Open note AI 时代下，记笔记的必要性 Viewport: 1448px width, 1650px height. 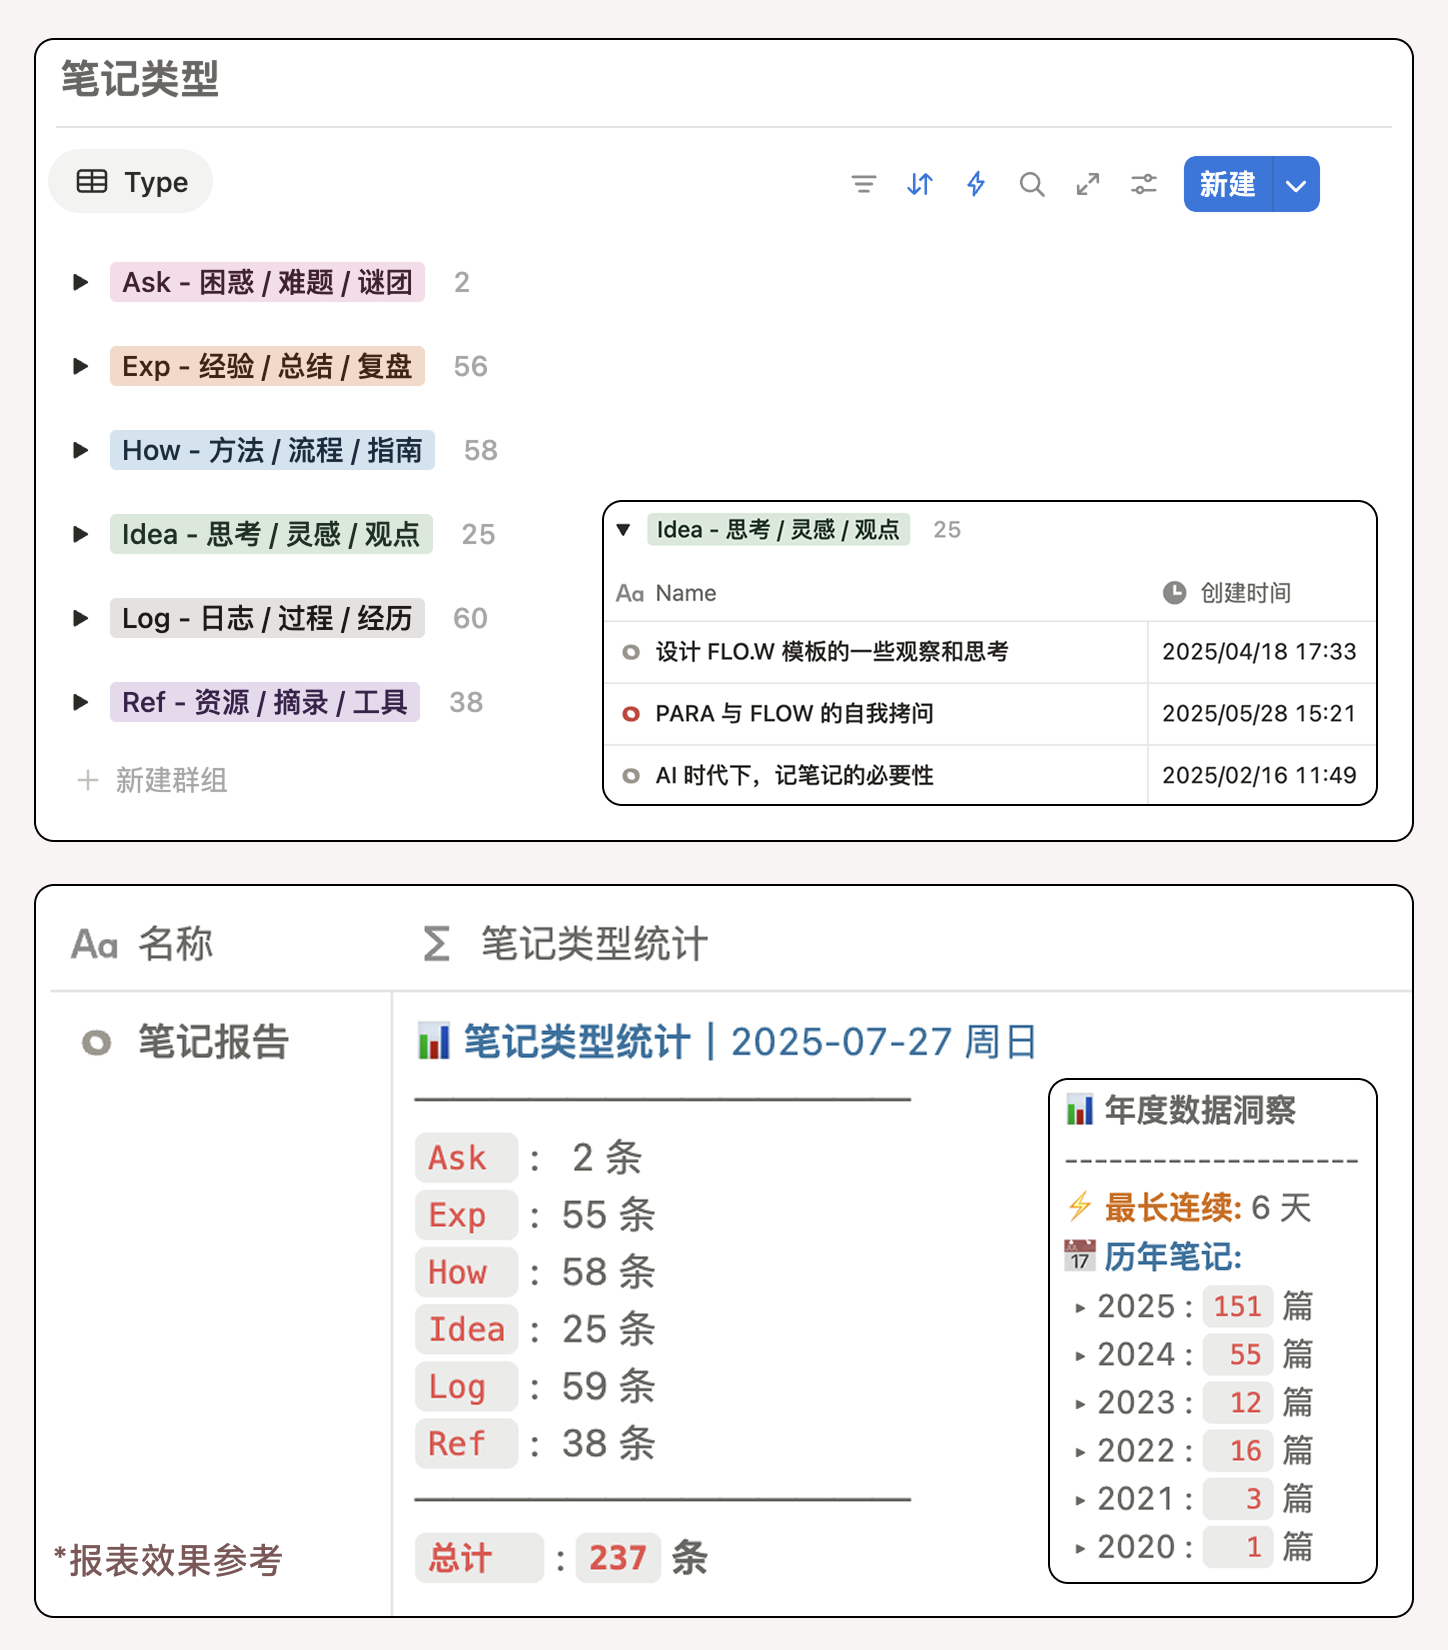pos(795,776)
